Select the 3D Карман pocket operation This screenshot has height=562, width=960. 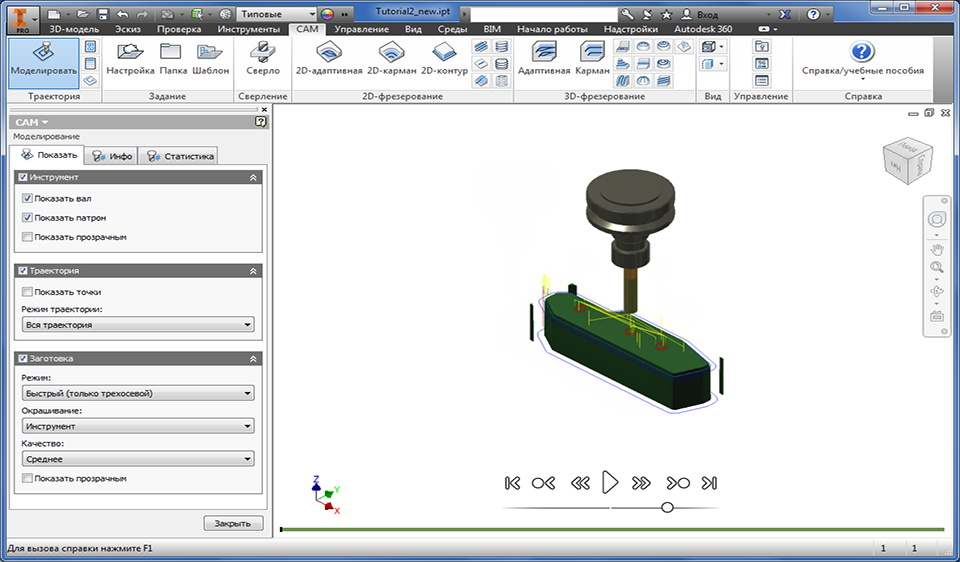tap(592, 59)
